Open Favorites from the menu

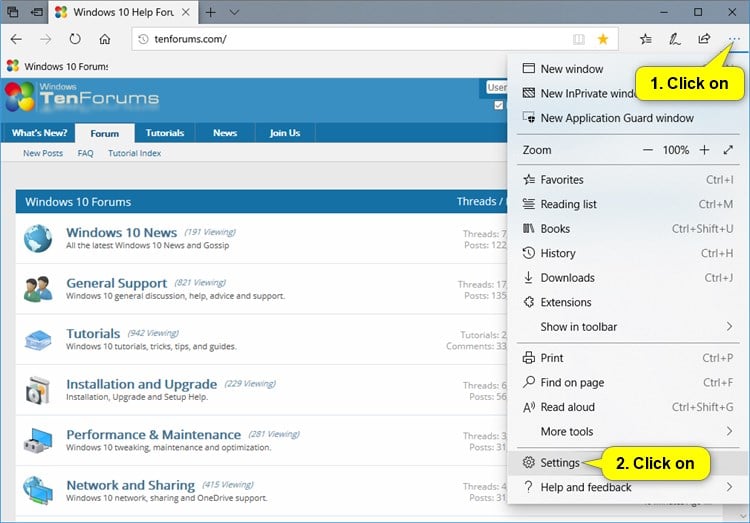628,179
